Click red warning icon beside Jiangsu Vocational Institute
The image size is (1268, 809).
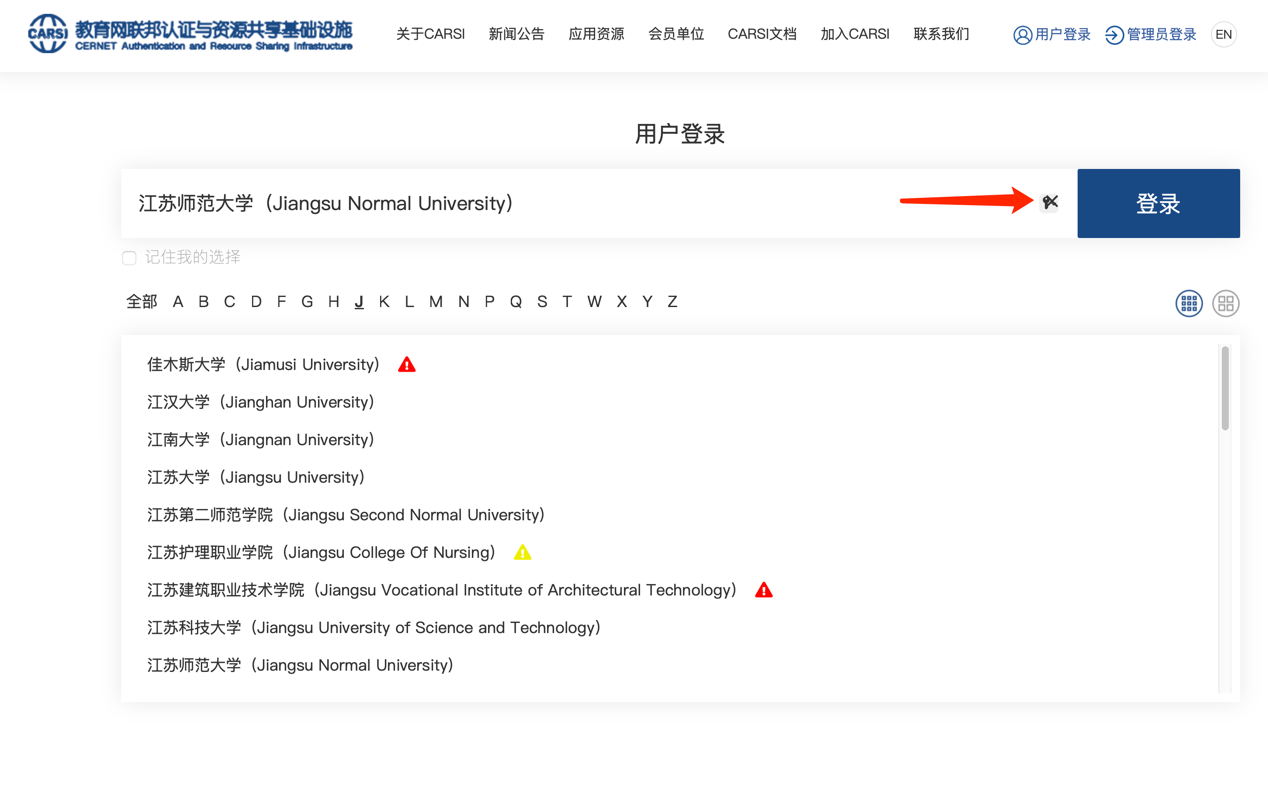[764, 590]
